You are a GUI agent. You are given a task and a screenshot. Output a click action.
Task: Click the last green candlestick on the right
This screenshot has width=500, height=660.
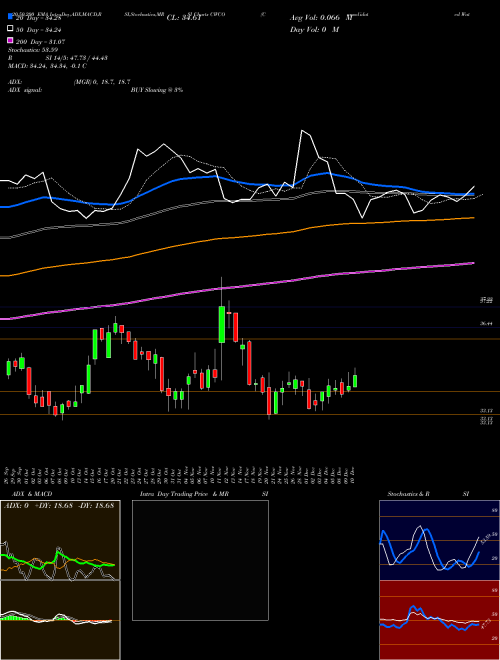click(x=355, y=381)
